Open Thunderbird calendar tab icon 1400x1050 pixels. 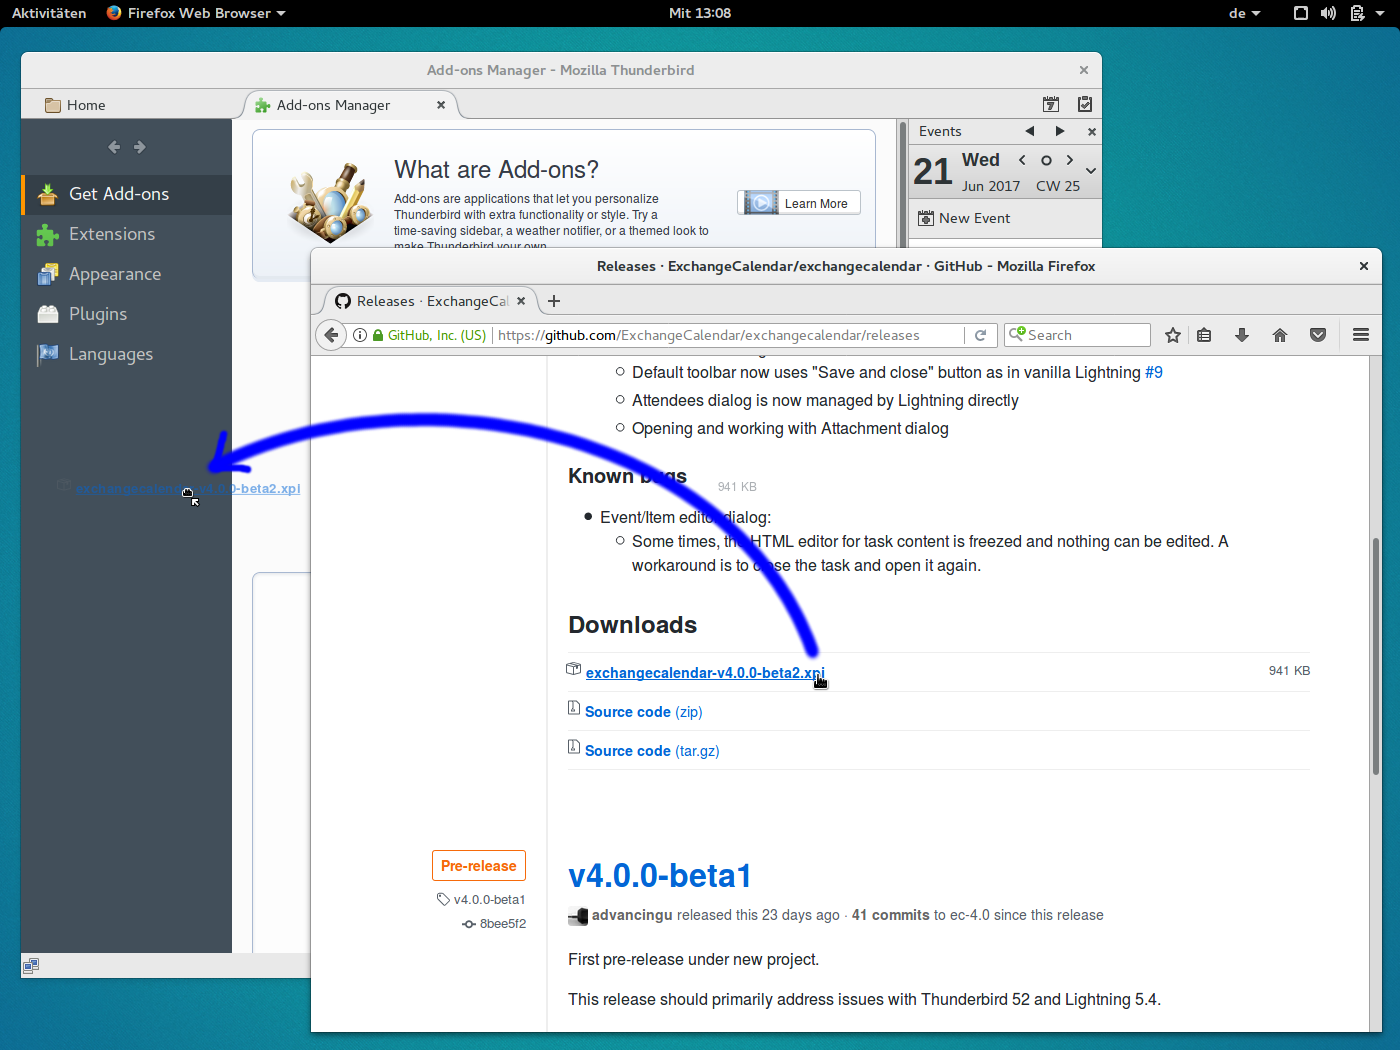pyautogui.click(x=1051, y=104)
